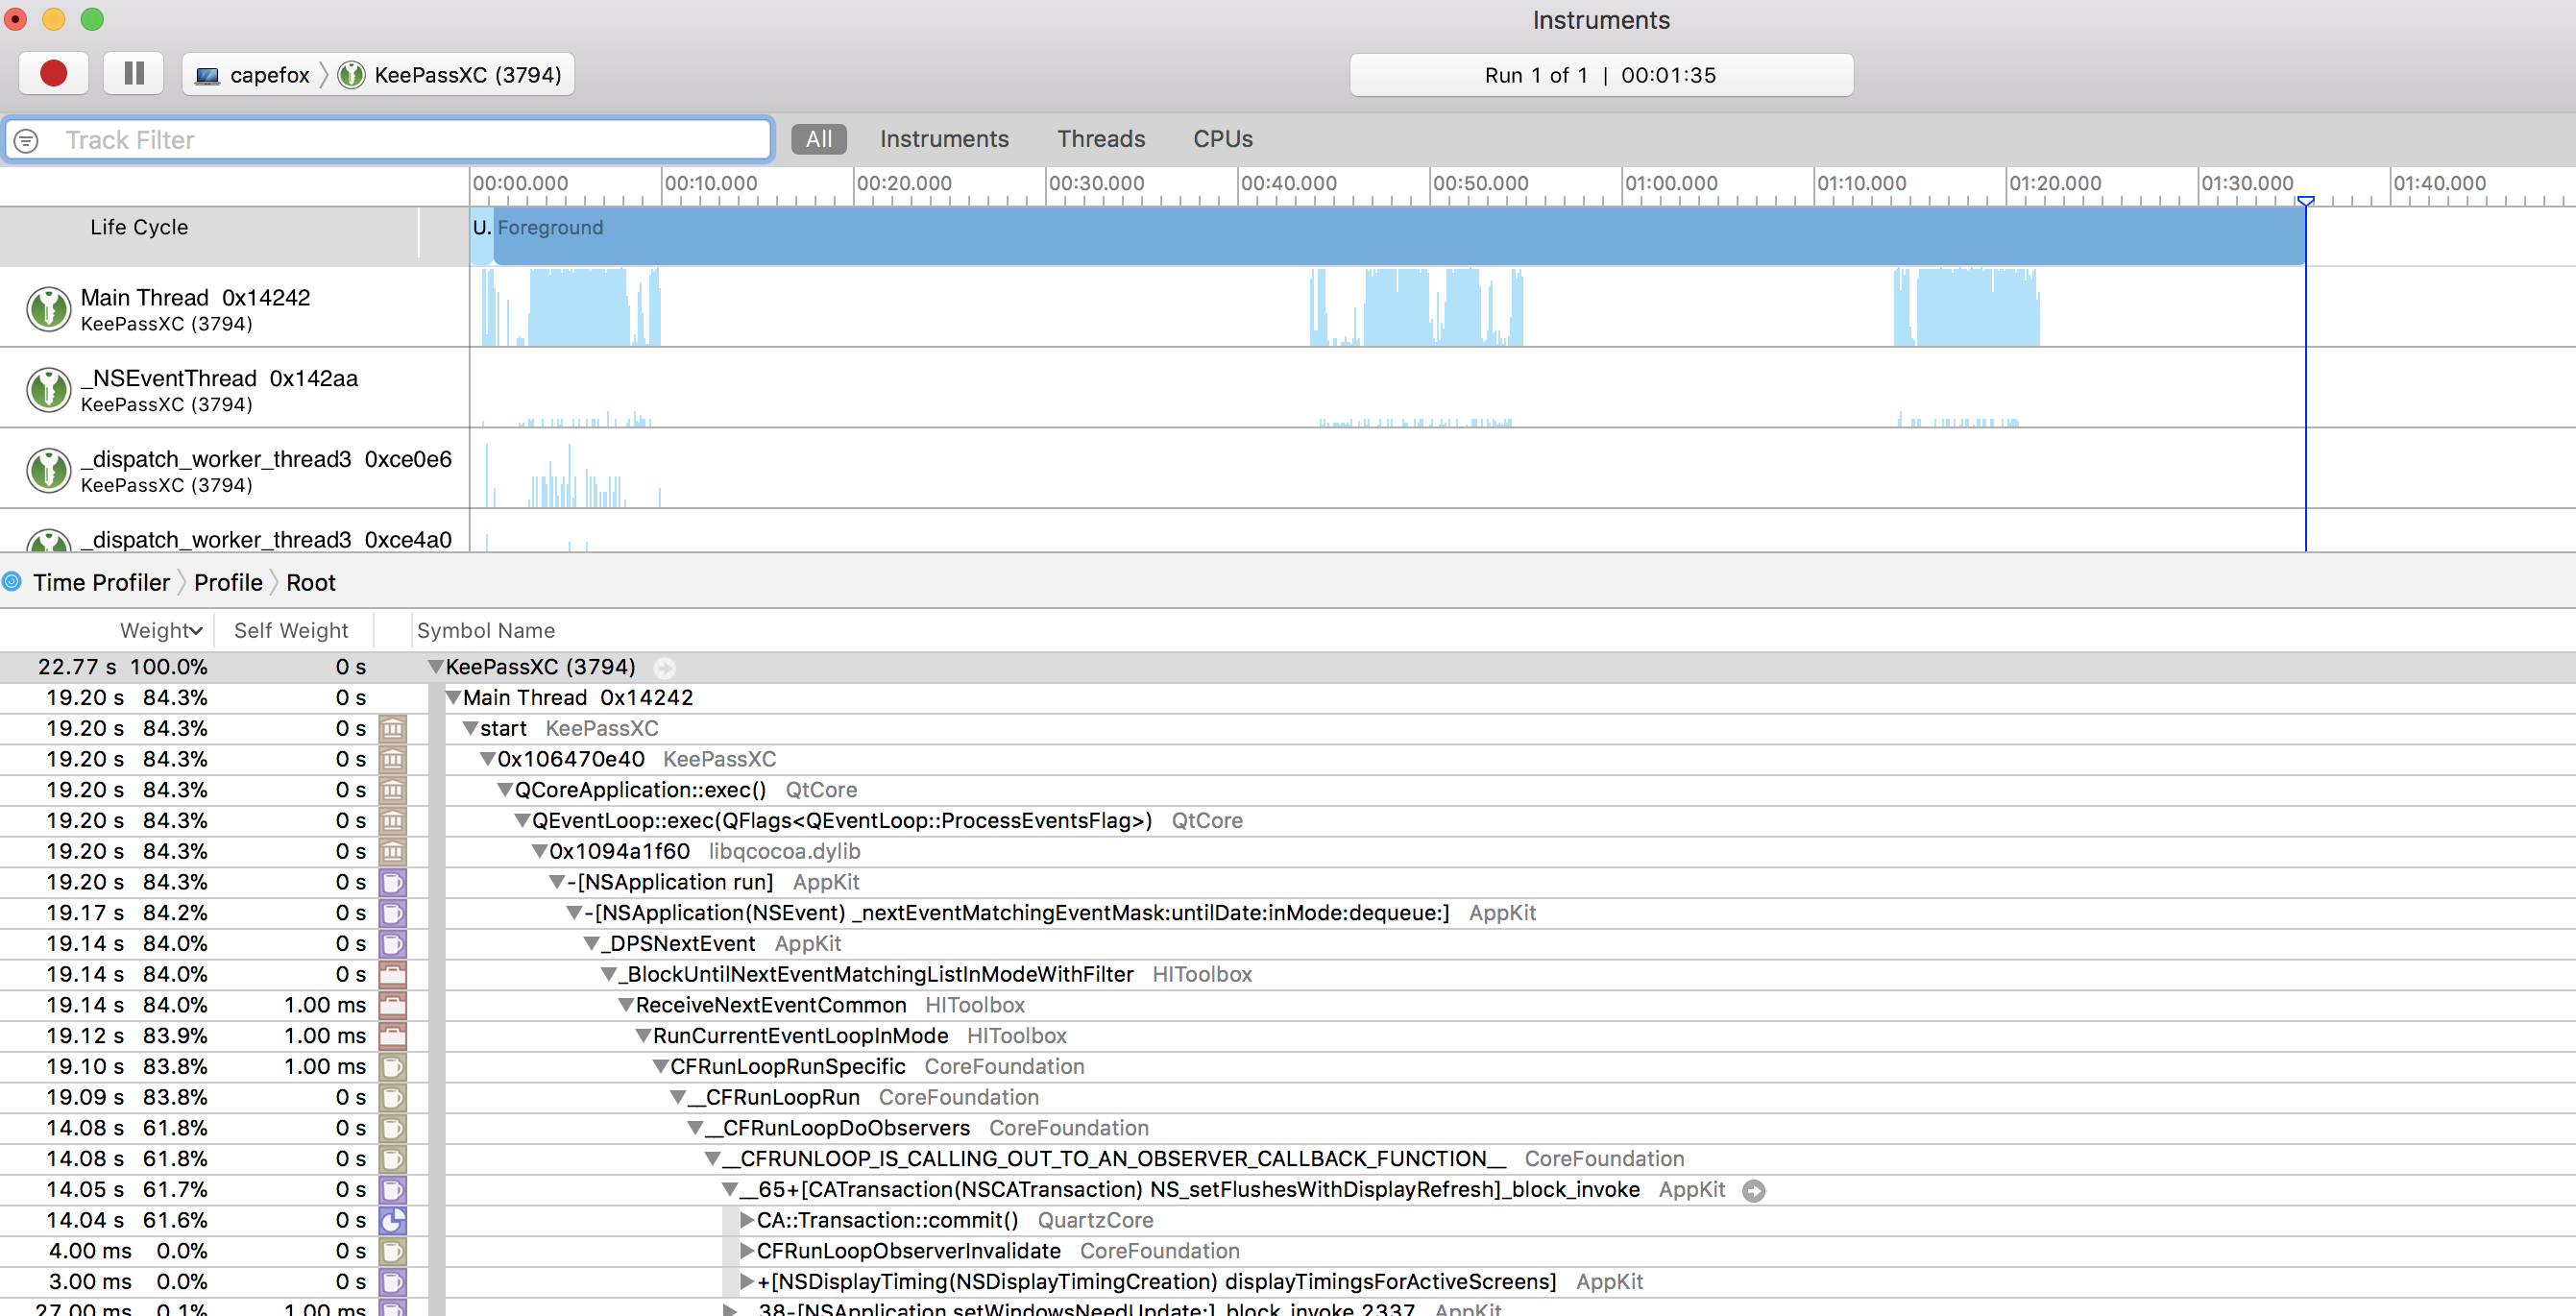Click the filter icon inside the Track Filter field

[x=26, y=140]
